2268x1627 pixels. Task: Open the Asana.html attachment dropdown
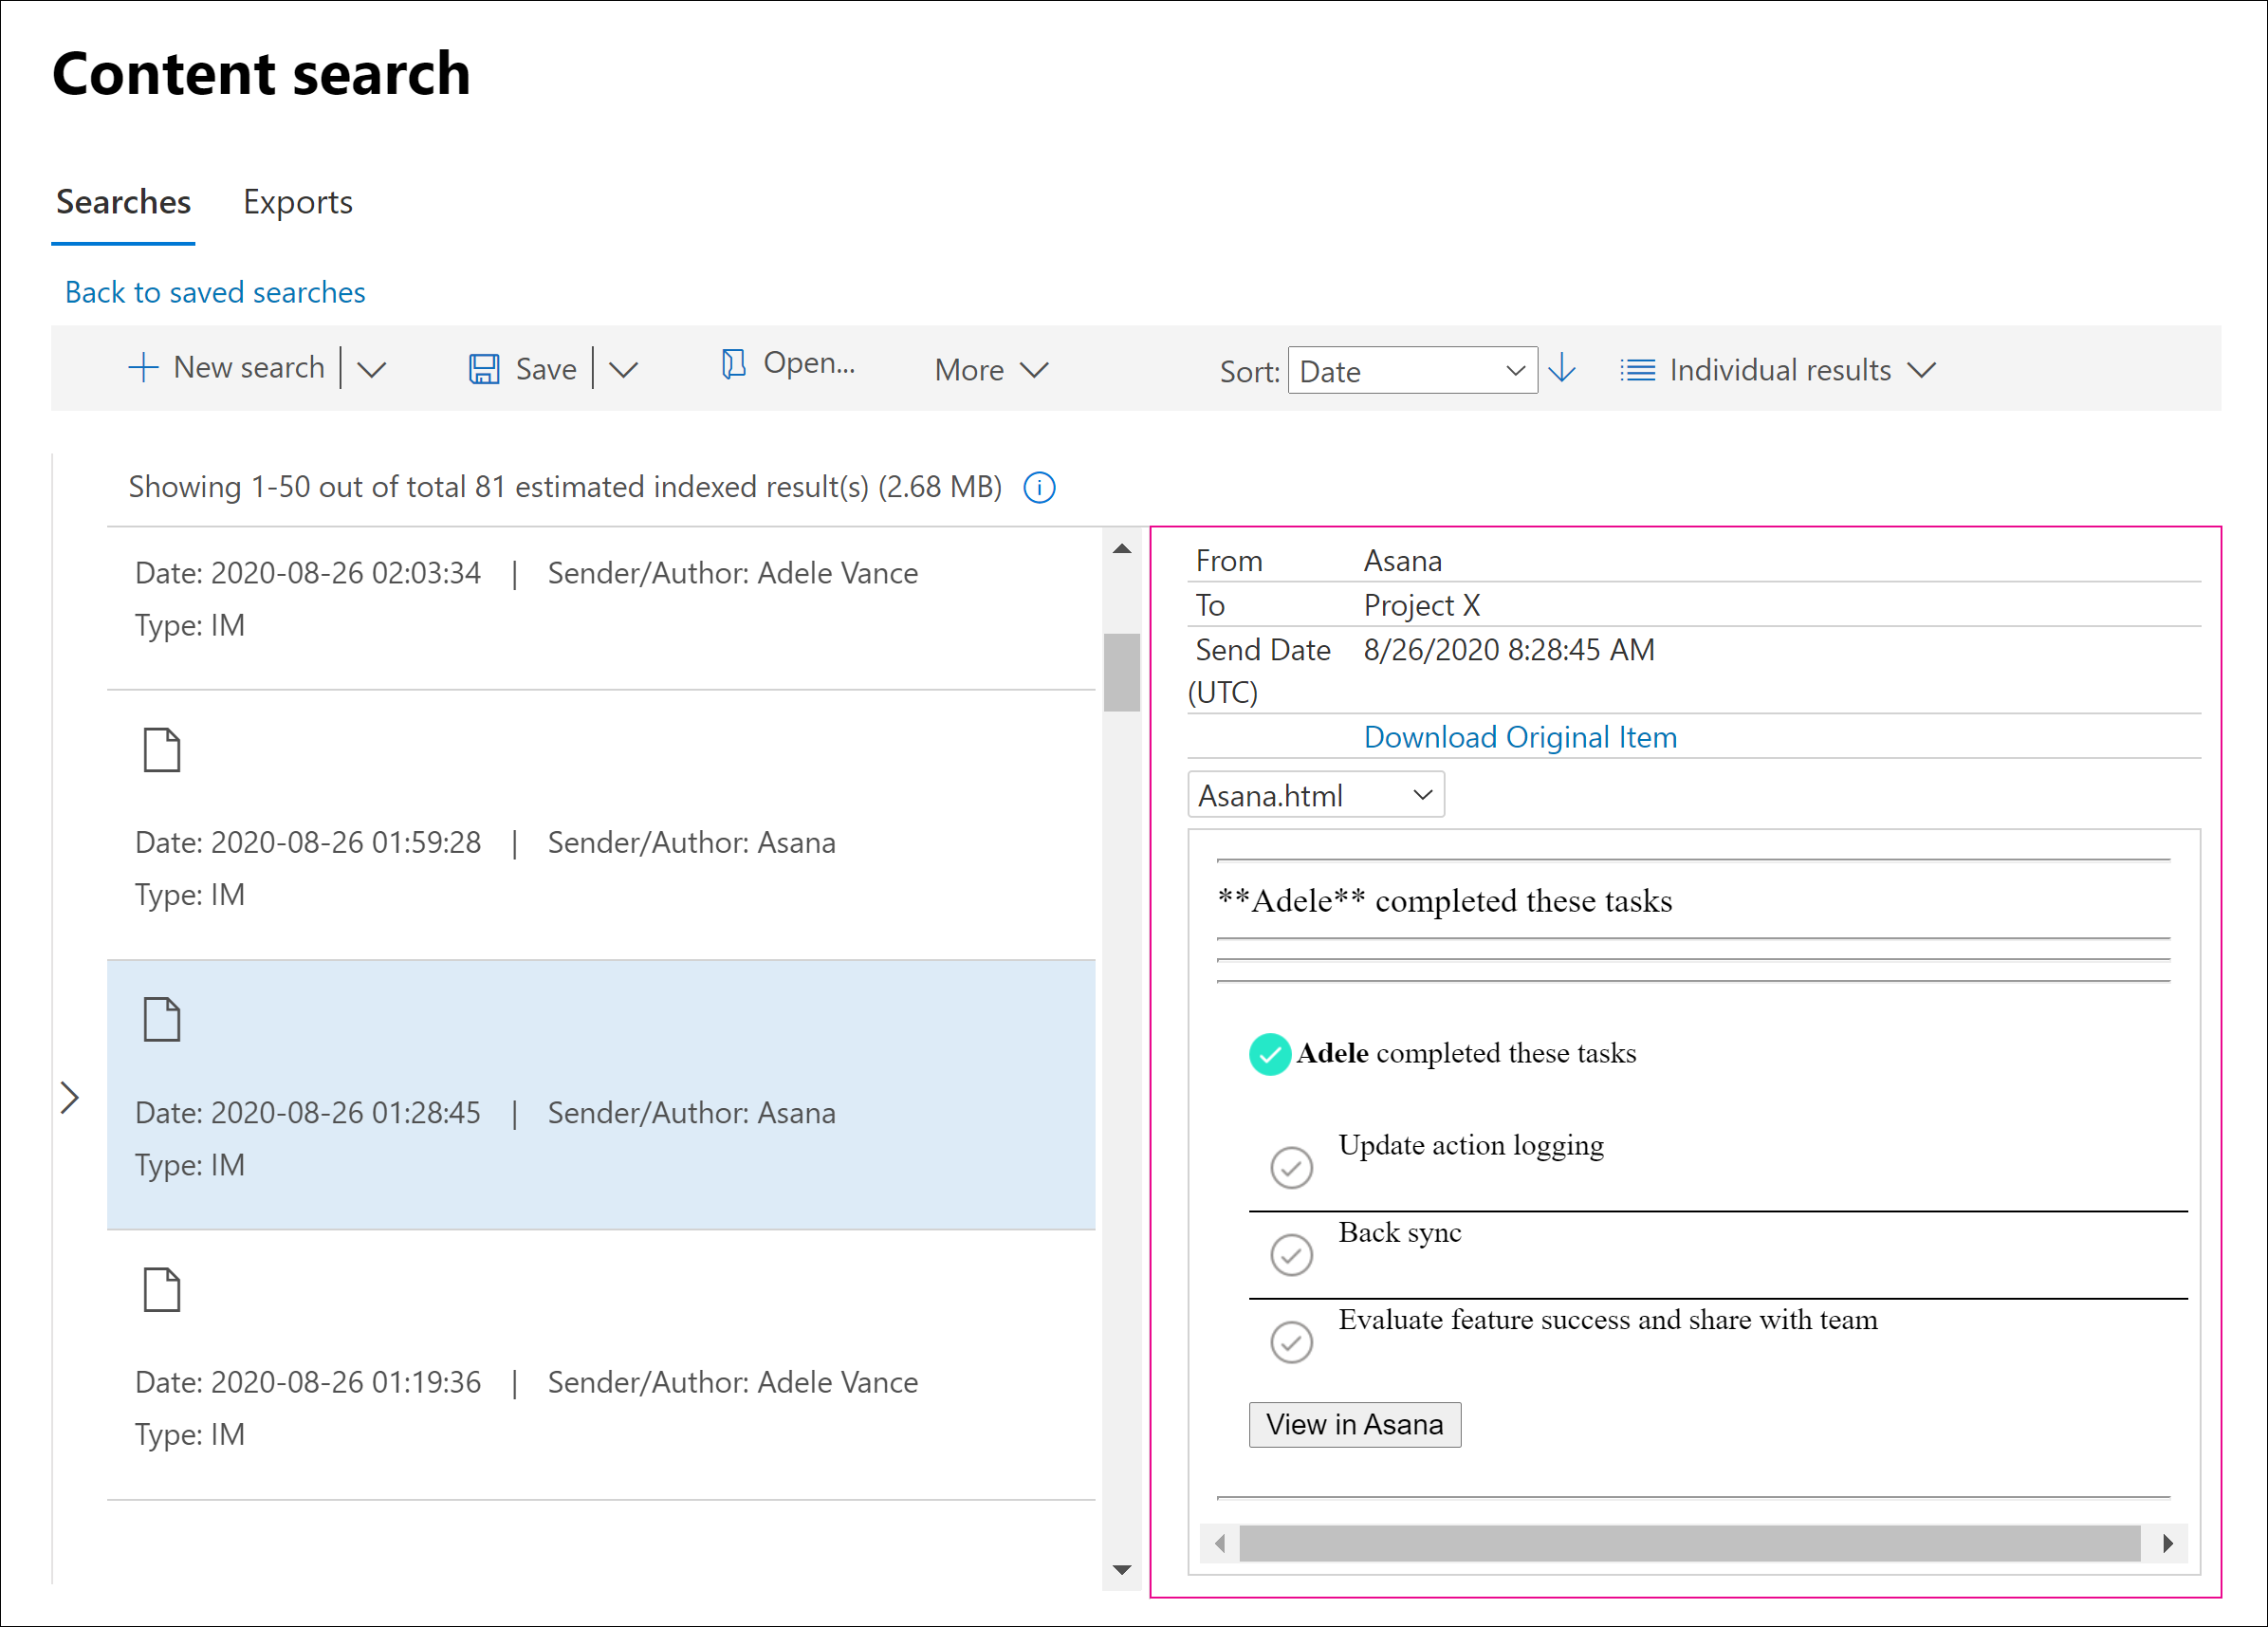click(1315, 796)
